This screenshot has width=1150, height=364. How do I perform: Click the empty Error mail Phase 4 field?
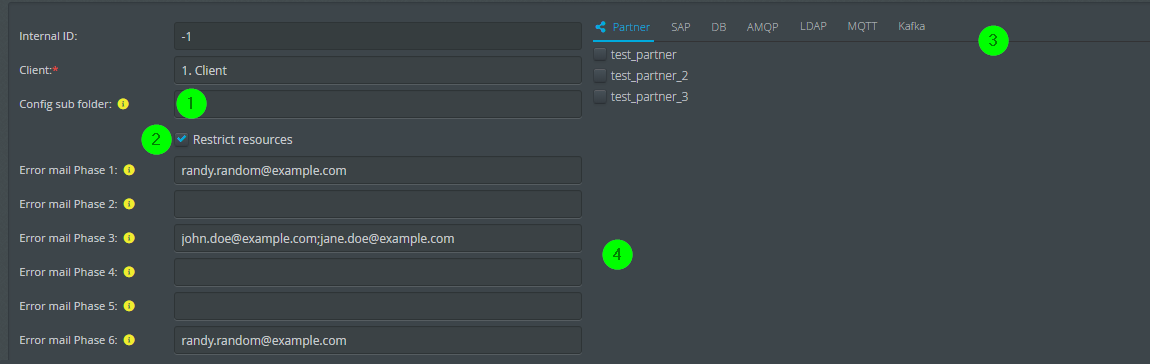click(378, 272)
